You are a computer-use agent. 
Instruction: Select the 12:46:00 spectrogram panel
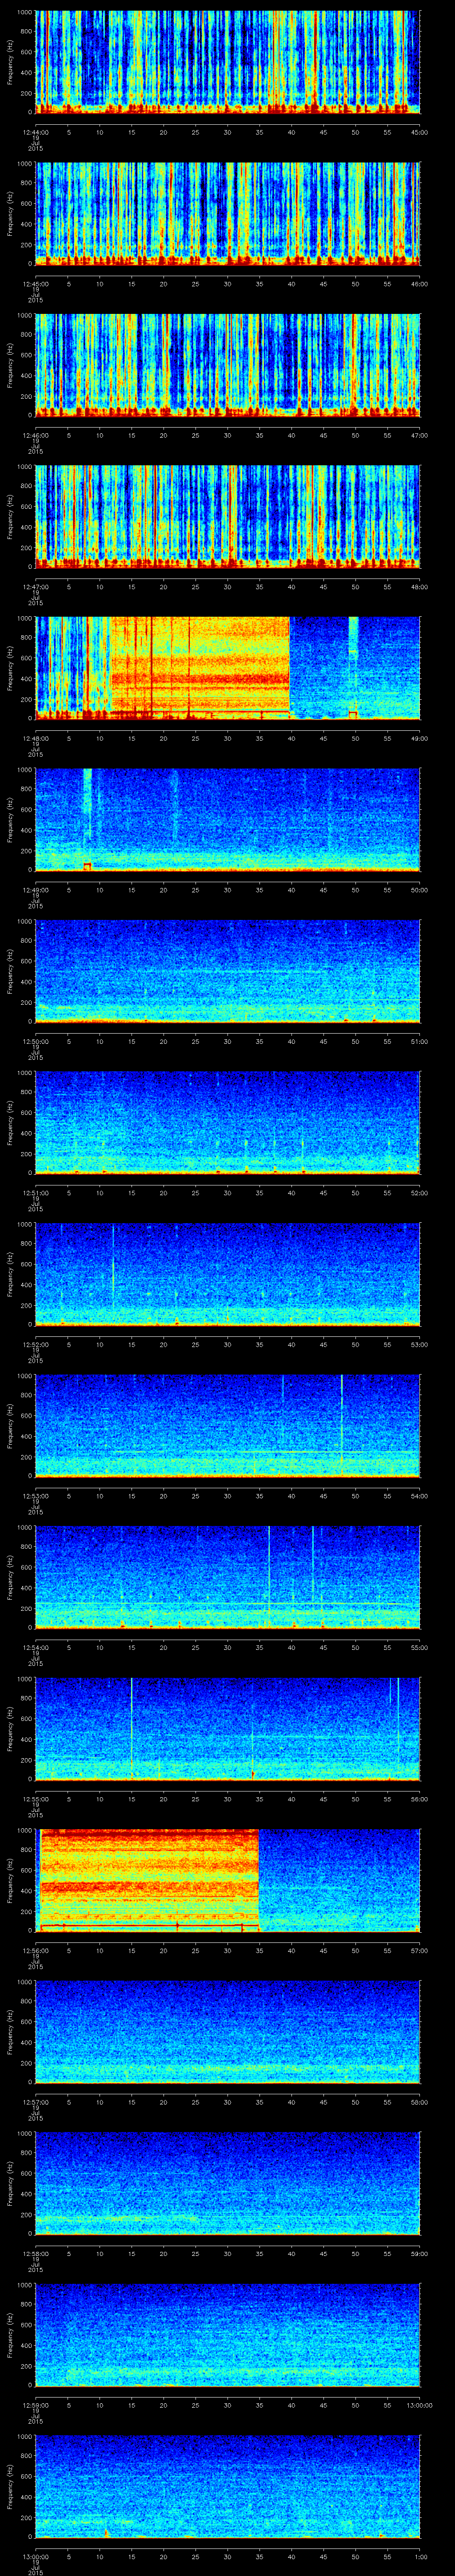pos(228,365)
